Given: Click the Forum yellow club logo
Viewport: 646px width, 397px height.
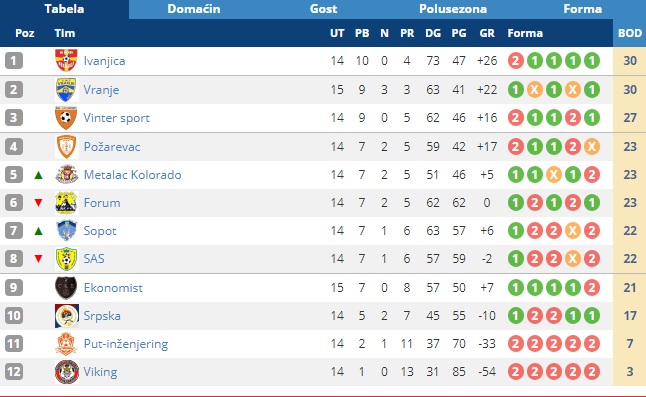Looking at the screenshot, I should 66,203.
